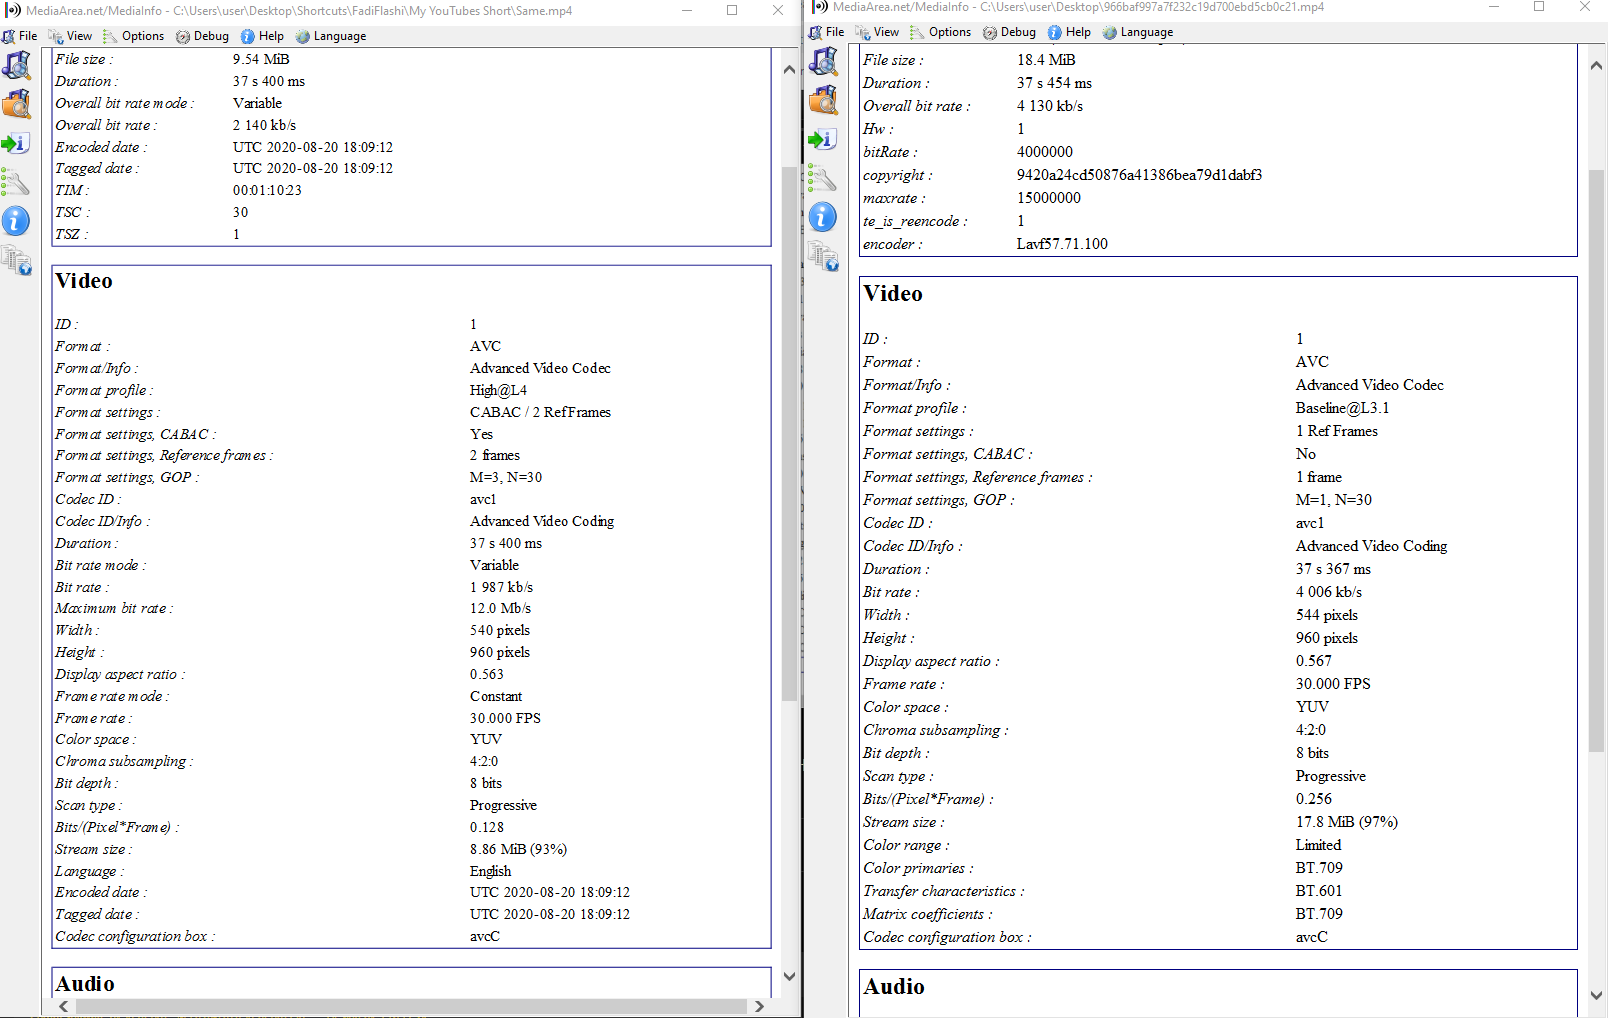Click Color range value Limited
The width and height of the screenshot is (1608, 1018).
pyautogui.click(x=1318, y=845)
